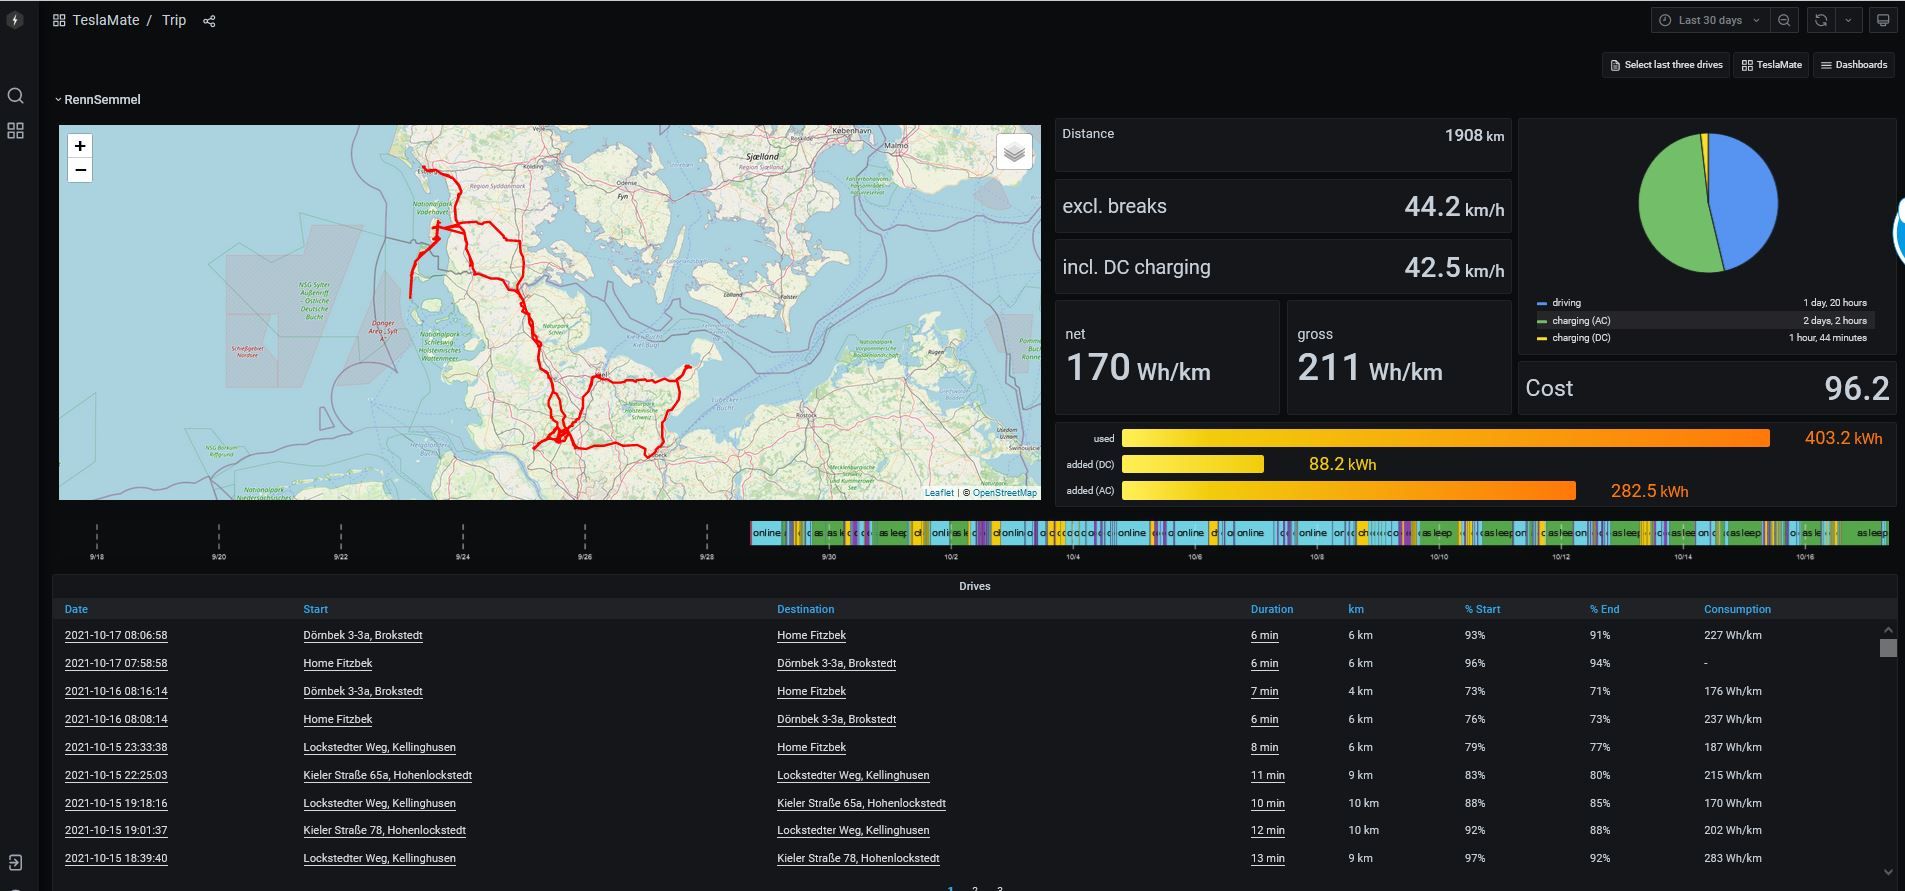The width and height of the screenshot is (1905, 891).
Task: Click the incl. DC charging 42.5 km/h stat
Action: (x=1283, y=267)
